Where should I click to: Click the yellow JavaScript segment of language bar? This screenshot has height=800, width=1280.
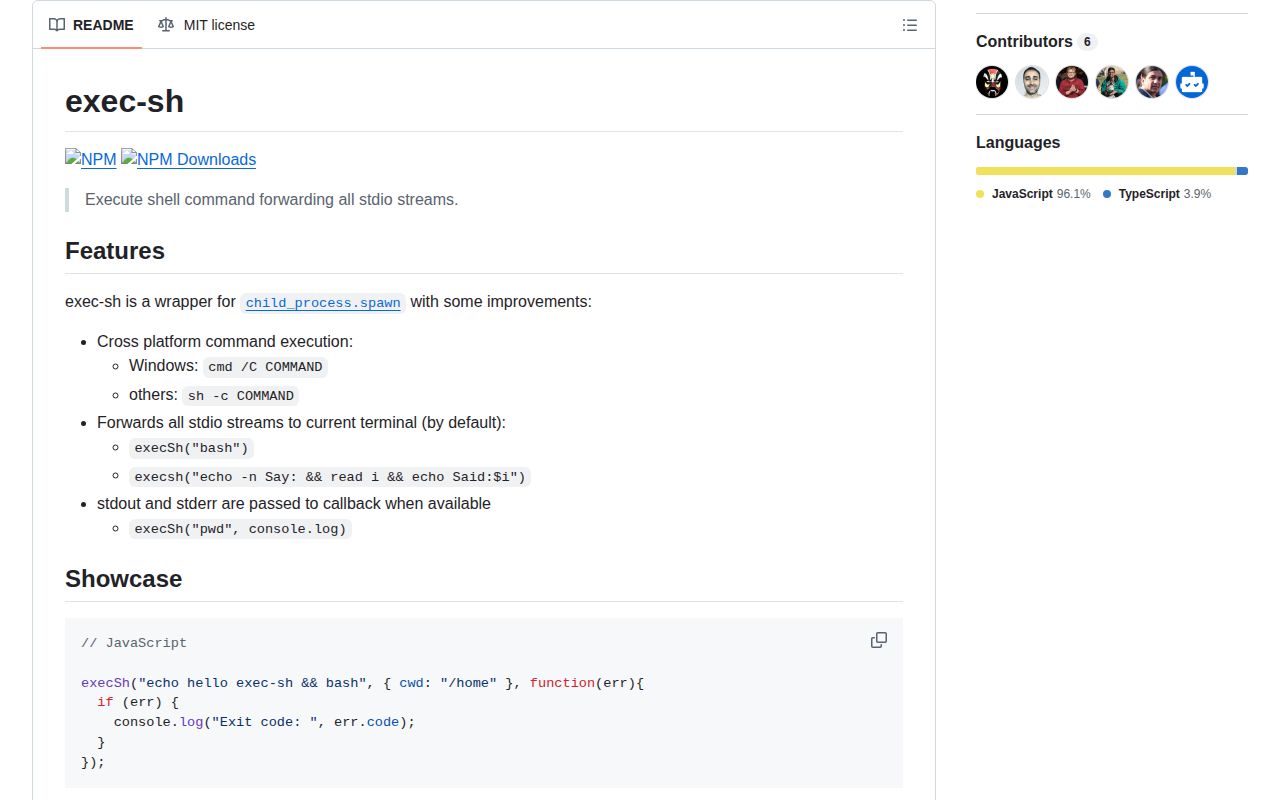coord(1106,171)
